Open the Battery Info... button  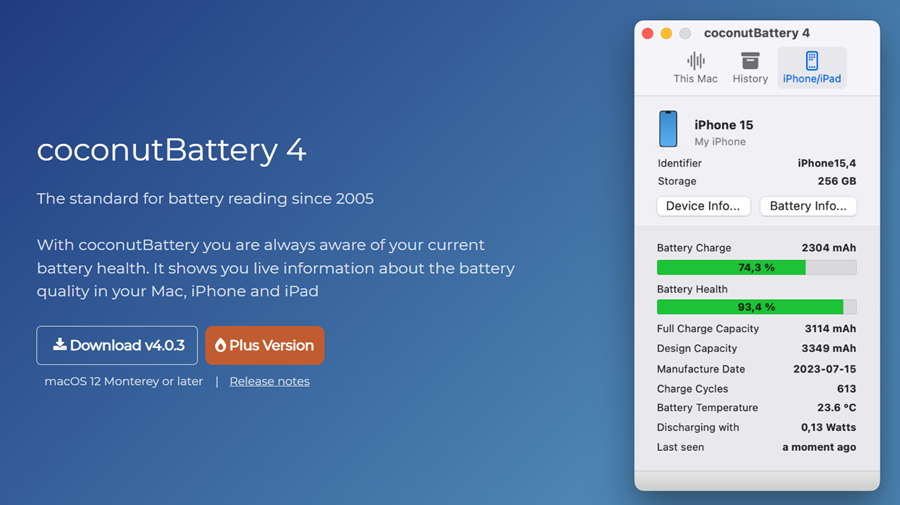[x=808, y=206]
